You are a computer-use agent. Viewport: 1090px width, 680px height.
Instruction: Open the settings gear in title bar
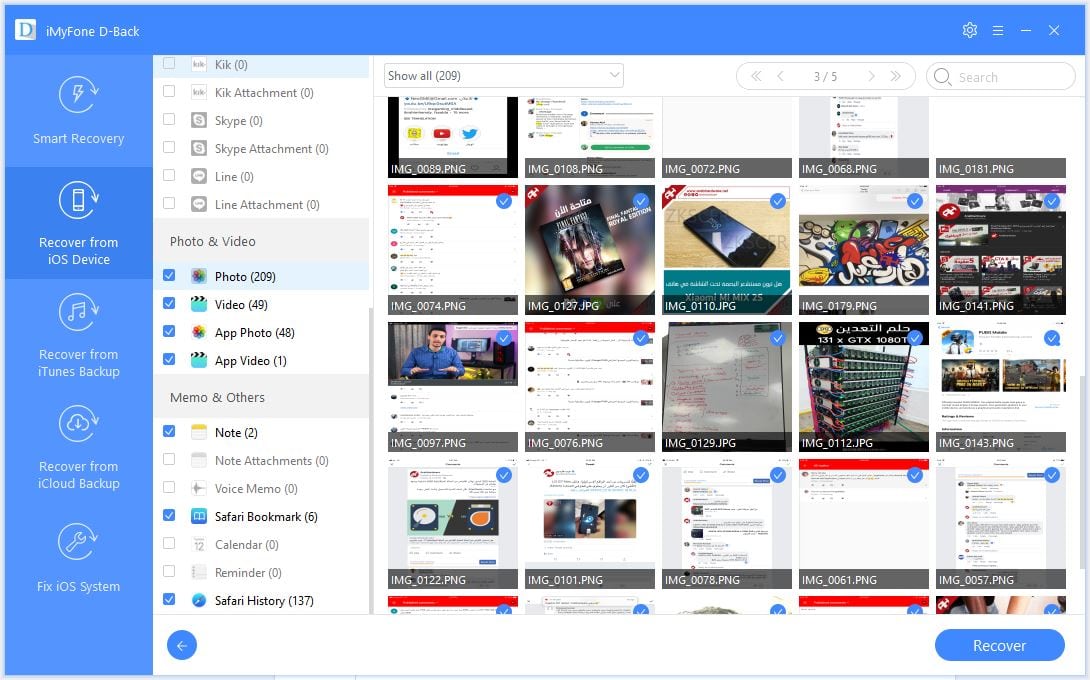[970, 31]
